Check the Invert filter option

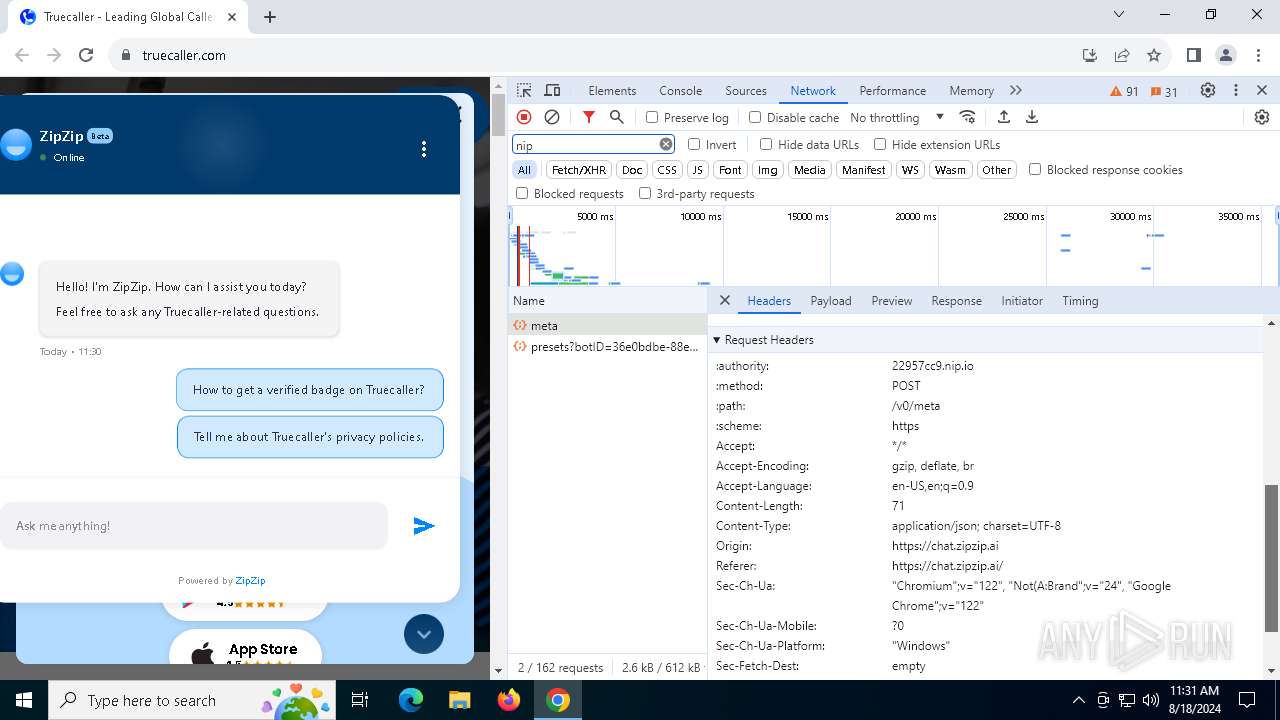click(694, 144)
